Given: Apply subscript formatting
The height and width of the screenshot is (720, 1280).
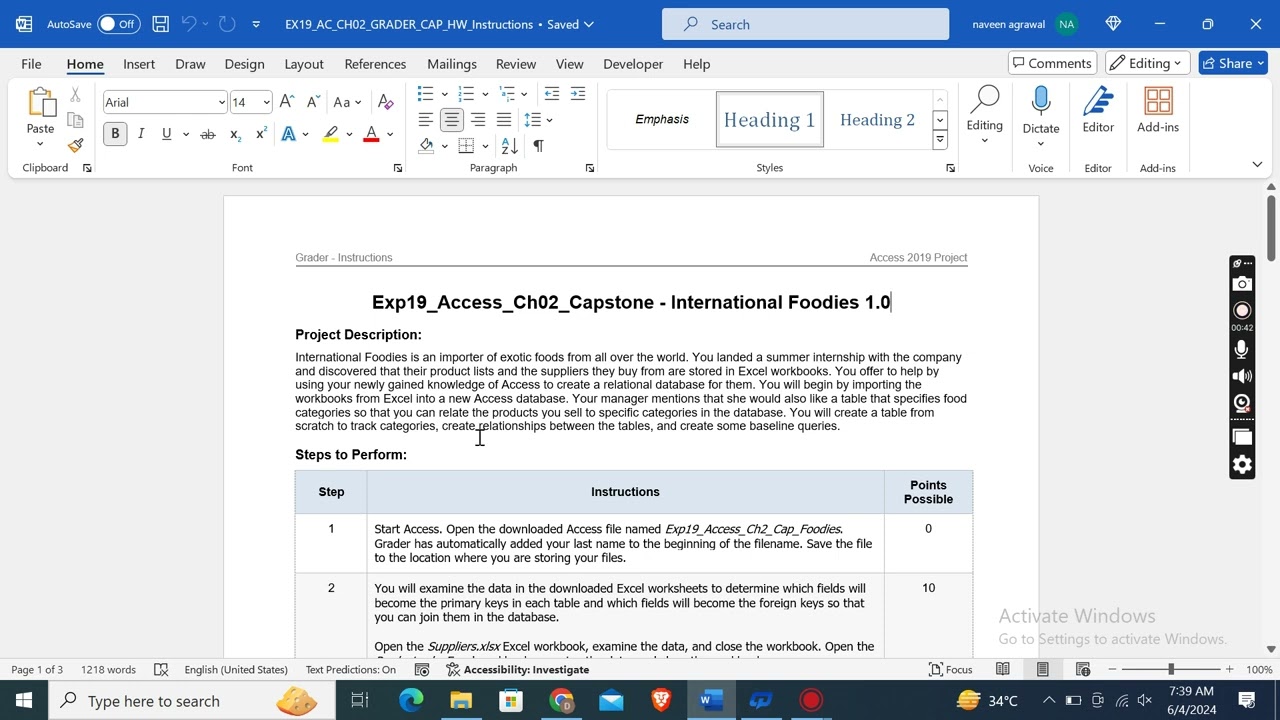Looking at the screenshot, I should (x=235, y=134).
